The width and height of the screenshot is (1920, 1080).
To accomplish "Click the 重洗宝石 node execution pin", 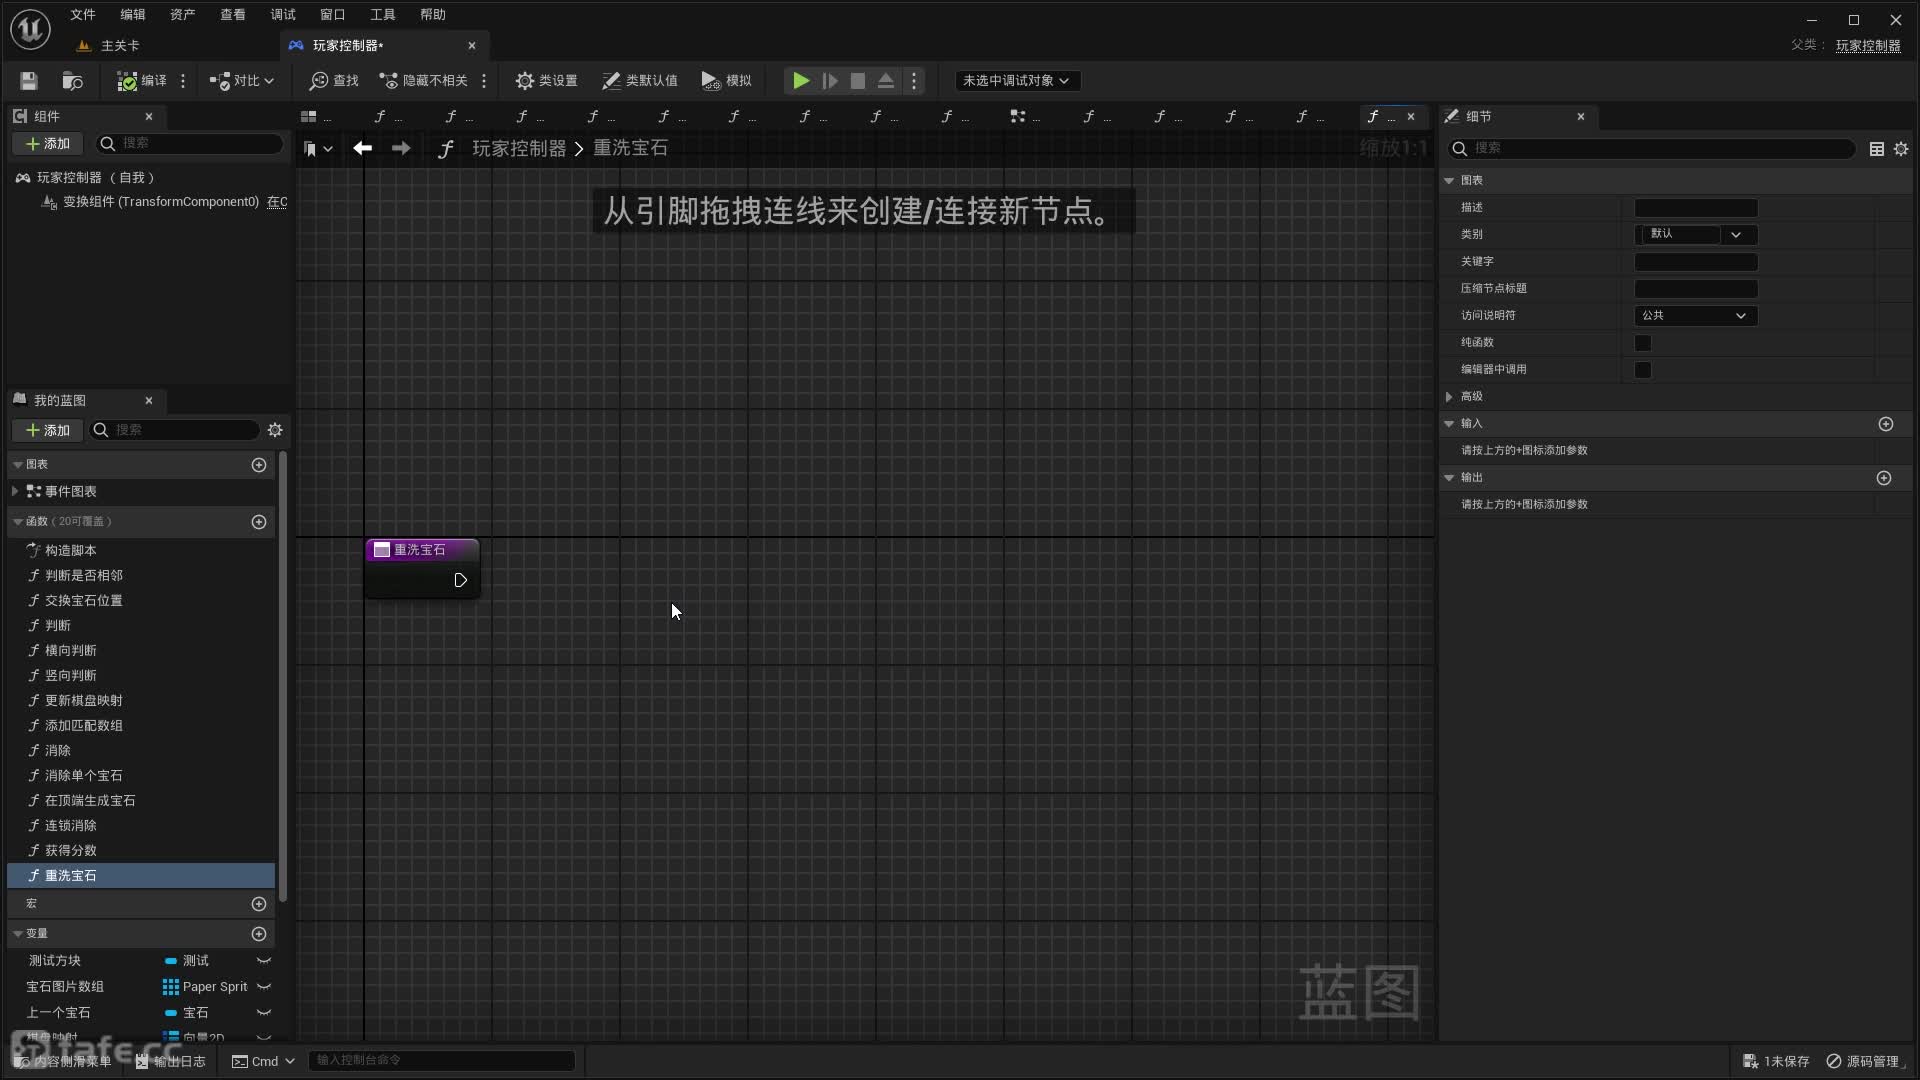I will tap(460, 580).
